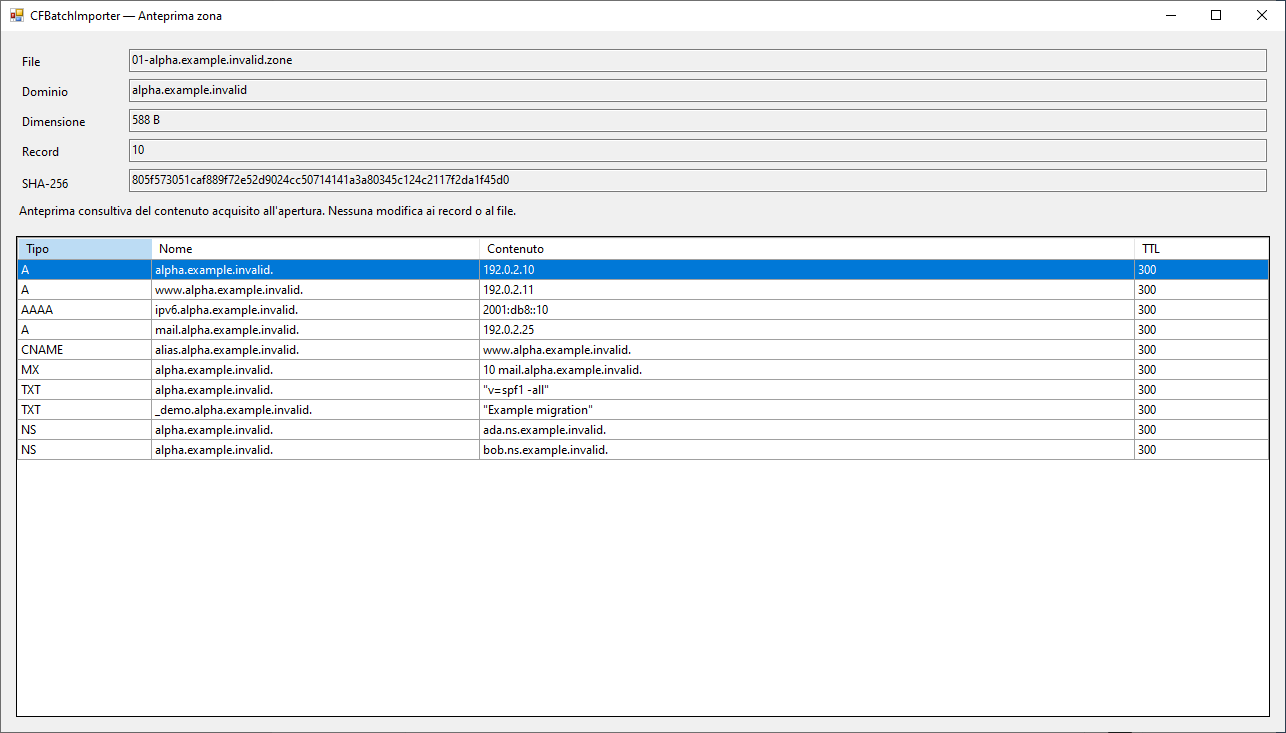
Task: Select the mail.alpha.example.invalid. name cell
Action: coord(316,330)
